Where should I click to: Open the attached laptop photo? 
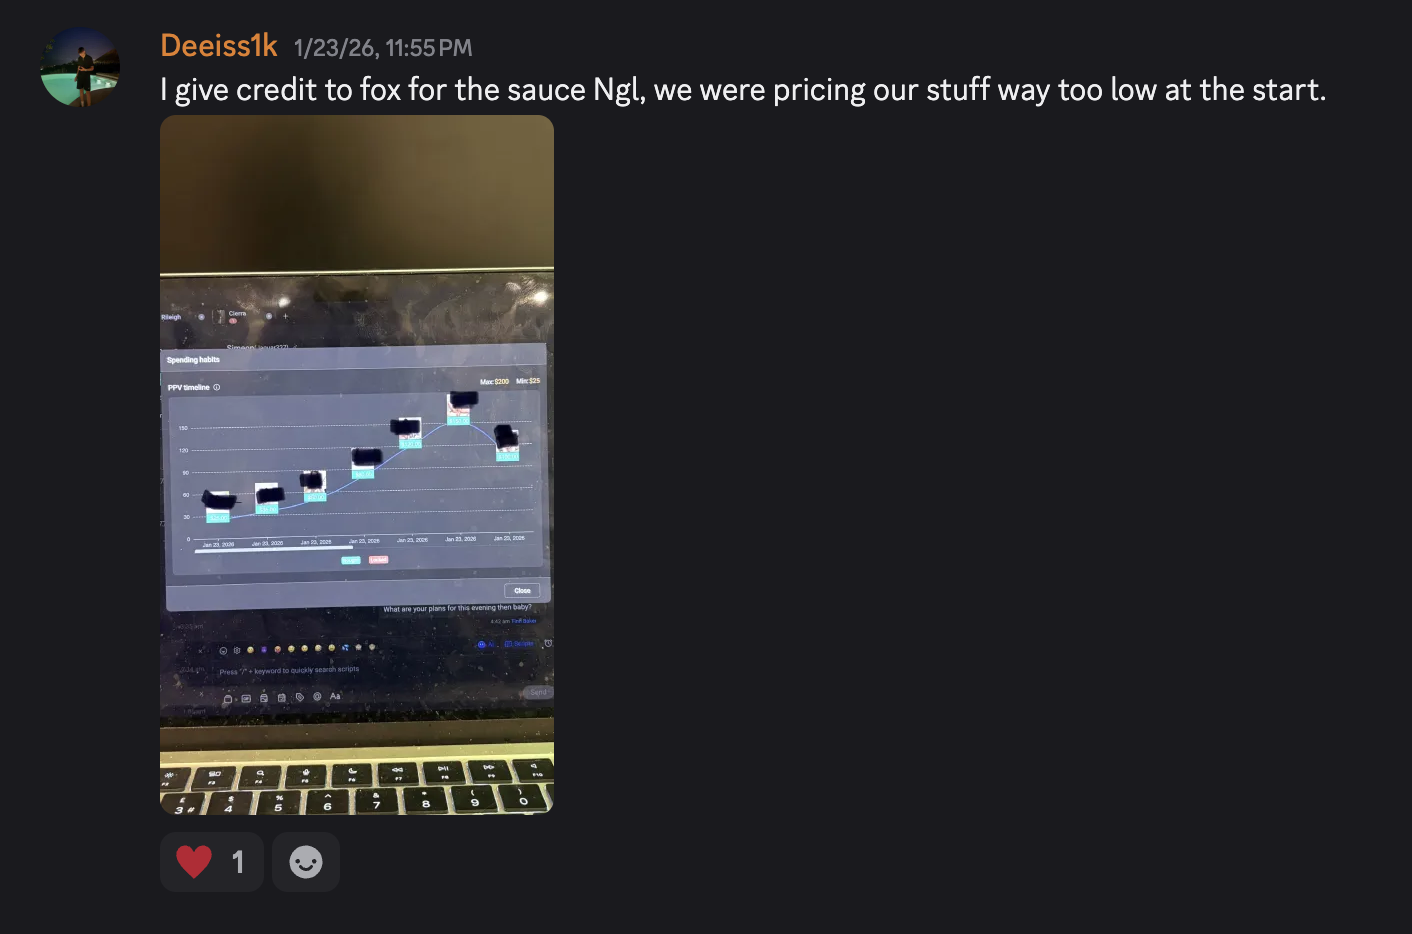coord(357,464)
